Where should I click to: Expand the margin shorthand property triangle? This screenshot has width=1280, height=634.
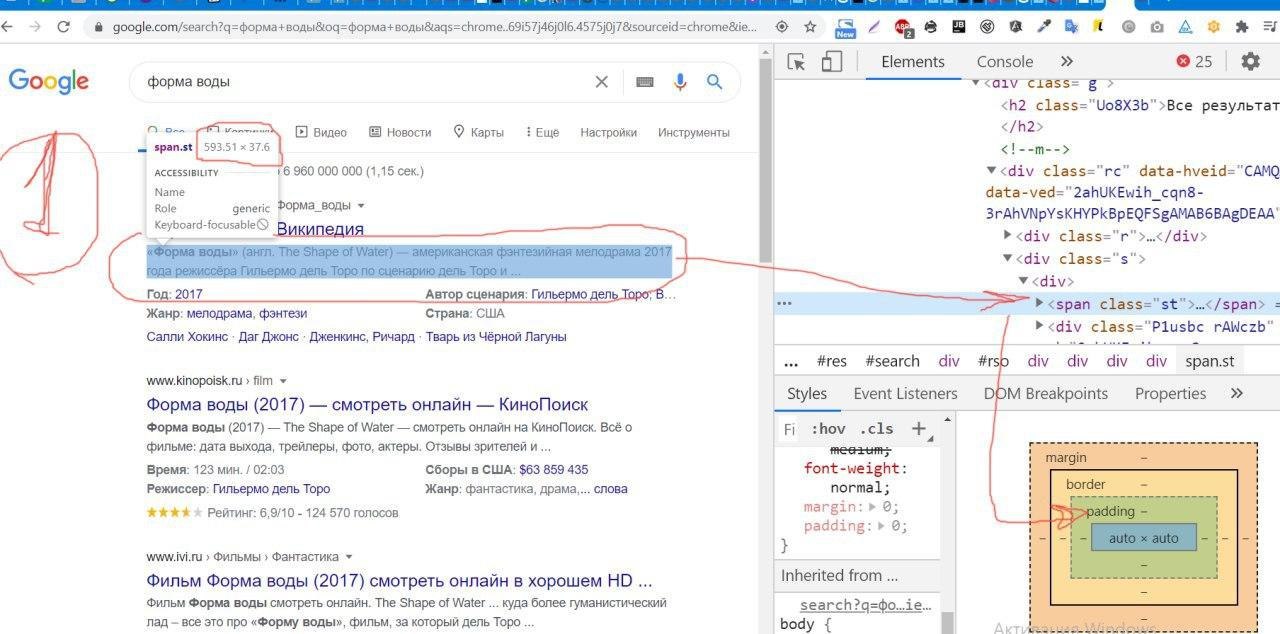click(872, 507)
